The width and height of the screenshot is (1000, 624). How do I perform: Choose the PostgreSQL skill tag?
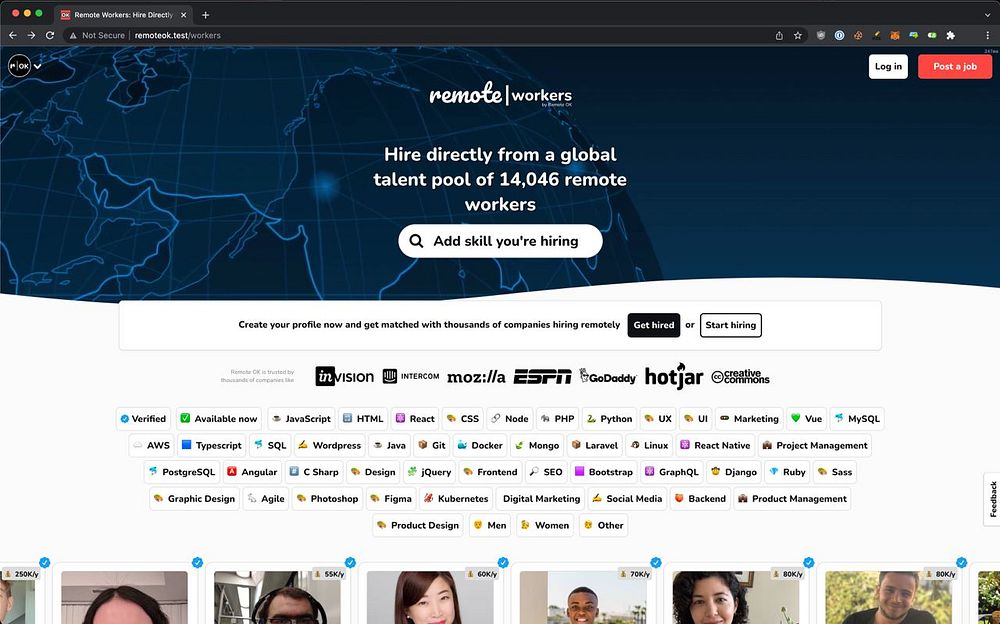[x=182, y=472]
